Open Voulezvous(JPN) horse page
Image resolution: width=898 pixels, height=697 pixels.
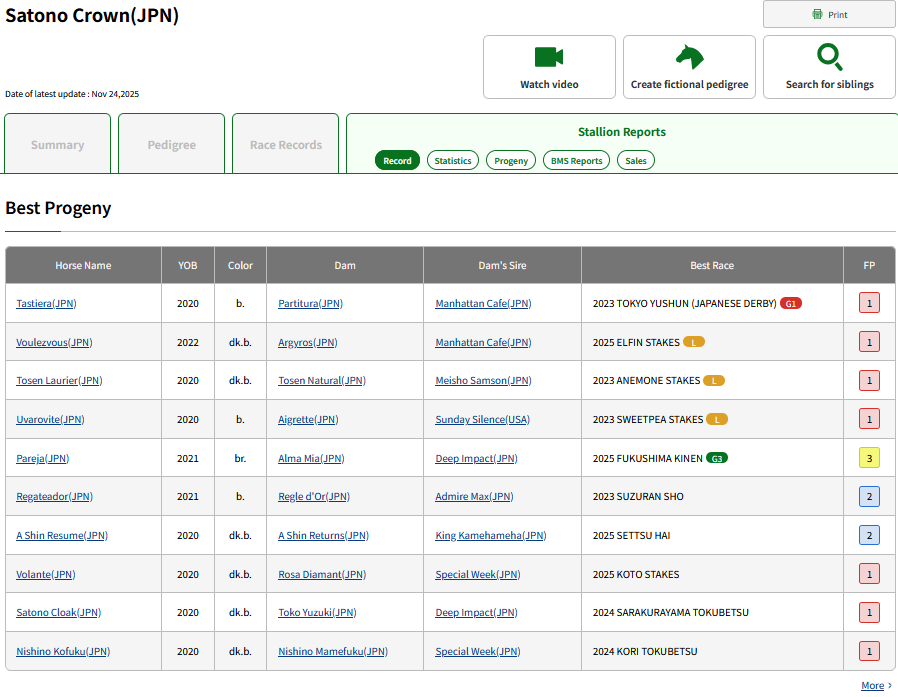pyautogui.click(x=54, y=342)
